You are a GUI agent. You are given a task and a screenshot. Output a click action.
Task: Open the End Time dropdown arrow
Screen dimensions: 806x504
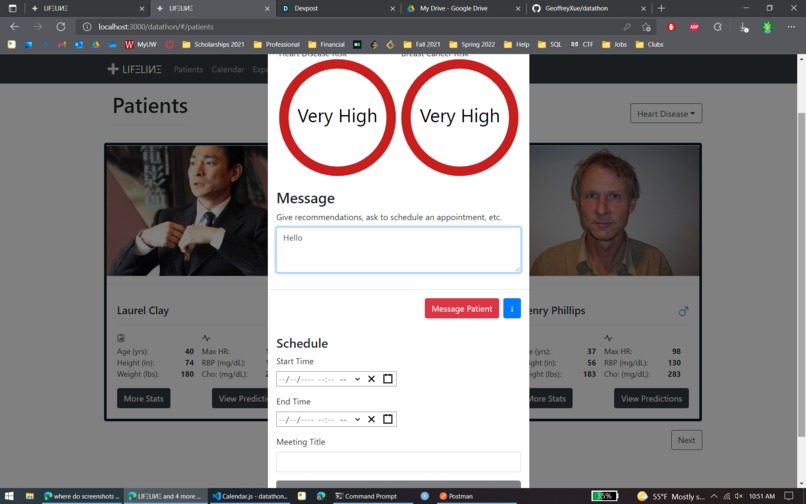(357, 419)
